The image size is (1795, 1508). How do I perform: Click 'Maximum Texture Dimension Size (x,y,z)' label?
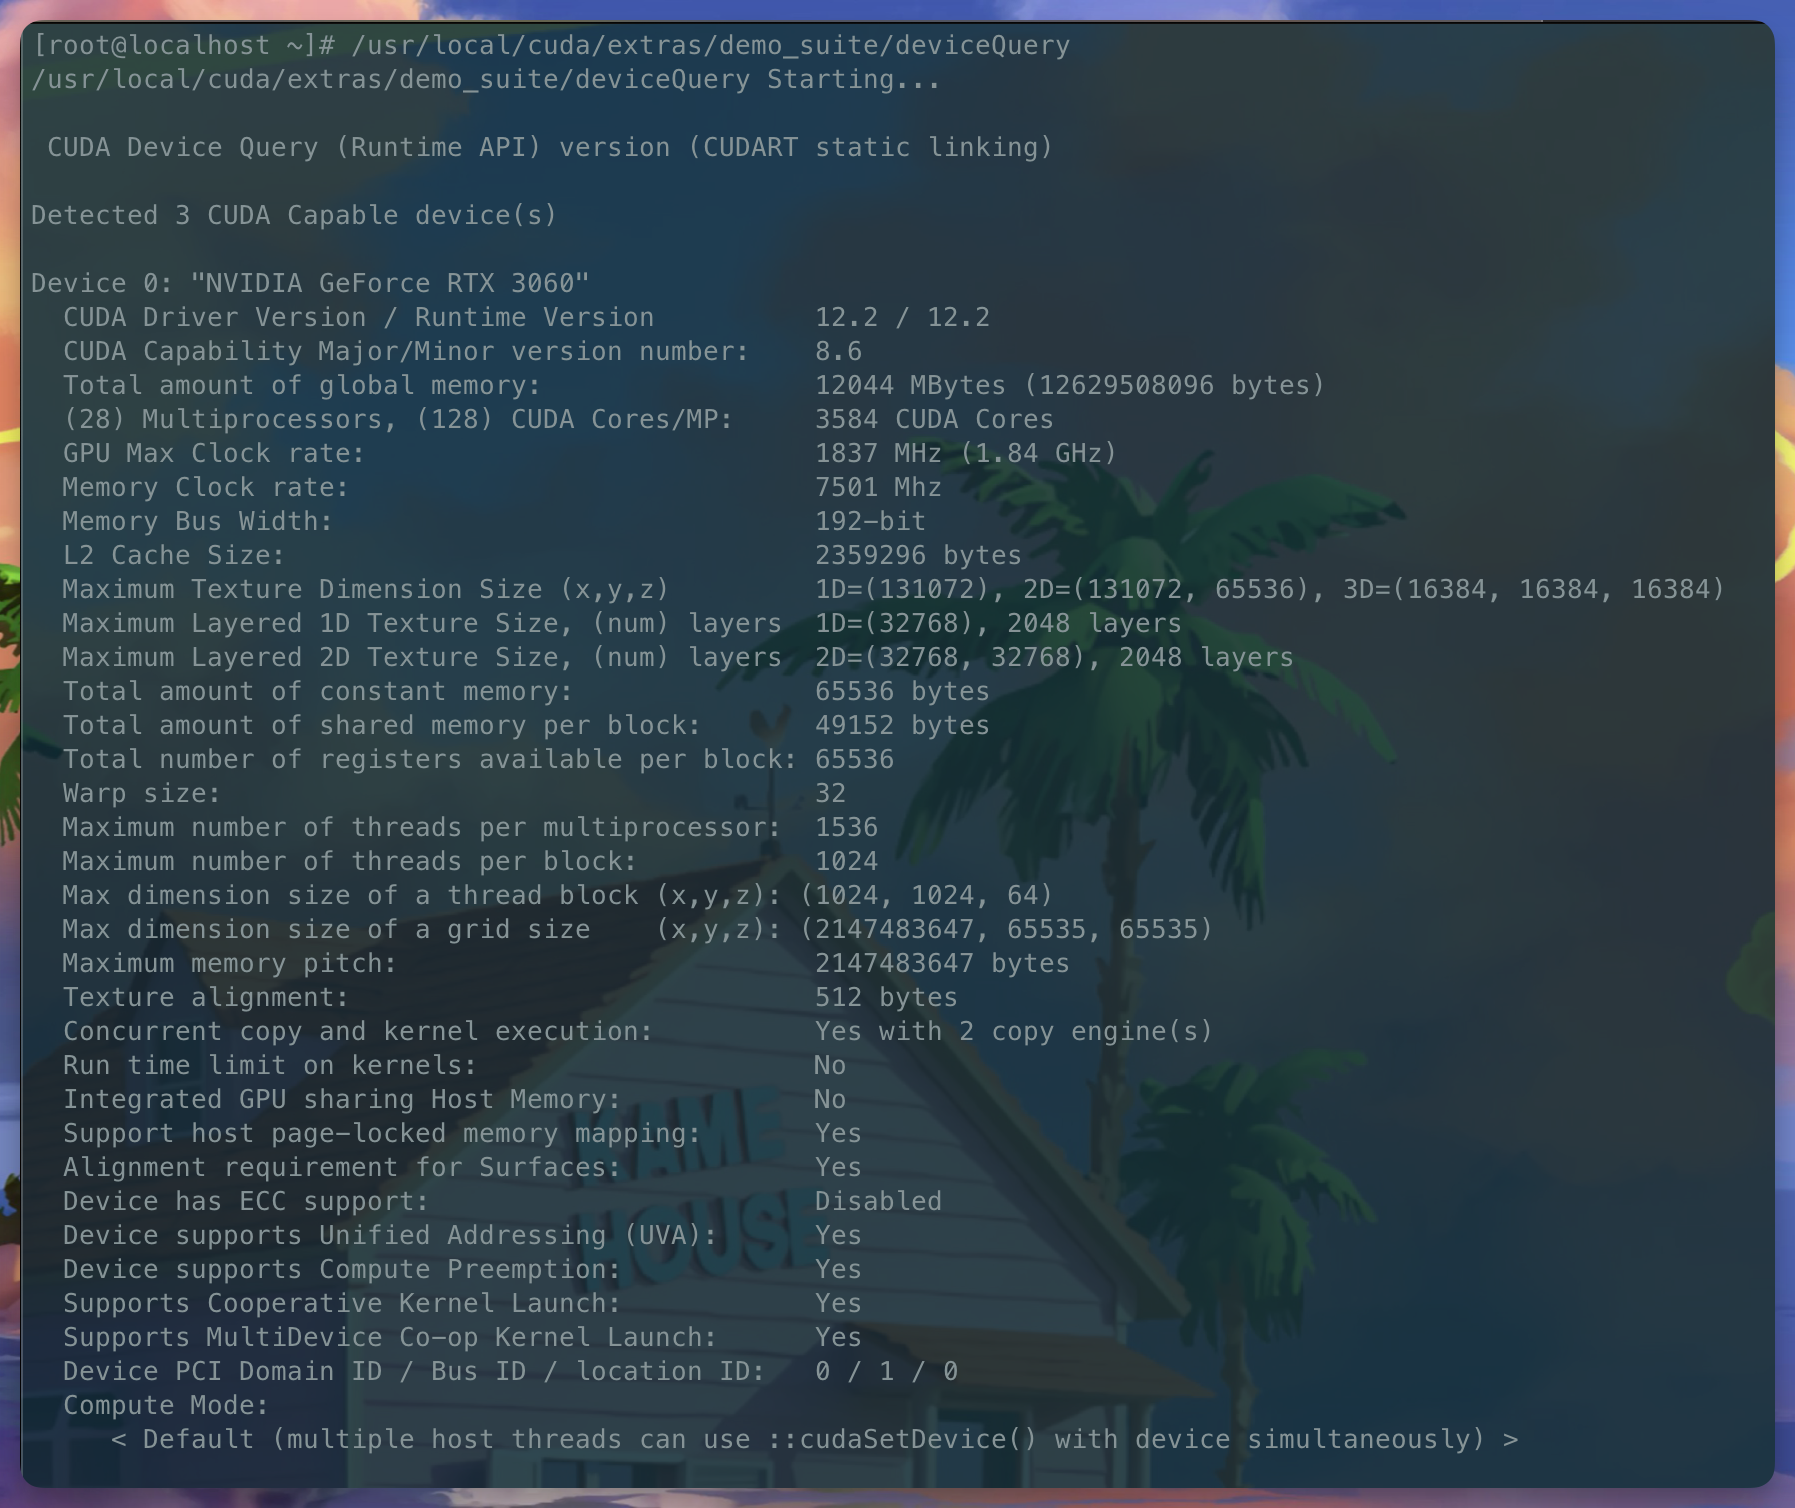pyautogui.click(x=366, y=590)
